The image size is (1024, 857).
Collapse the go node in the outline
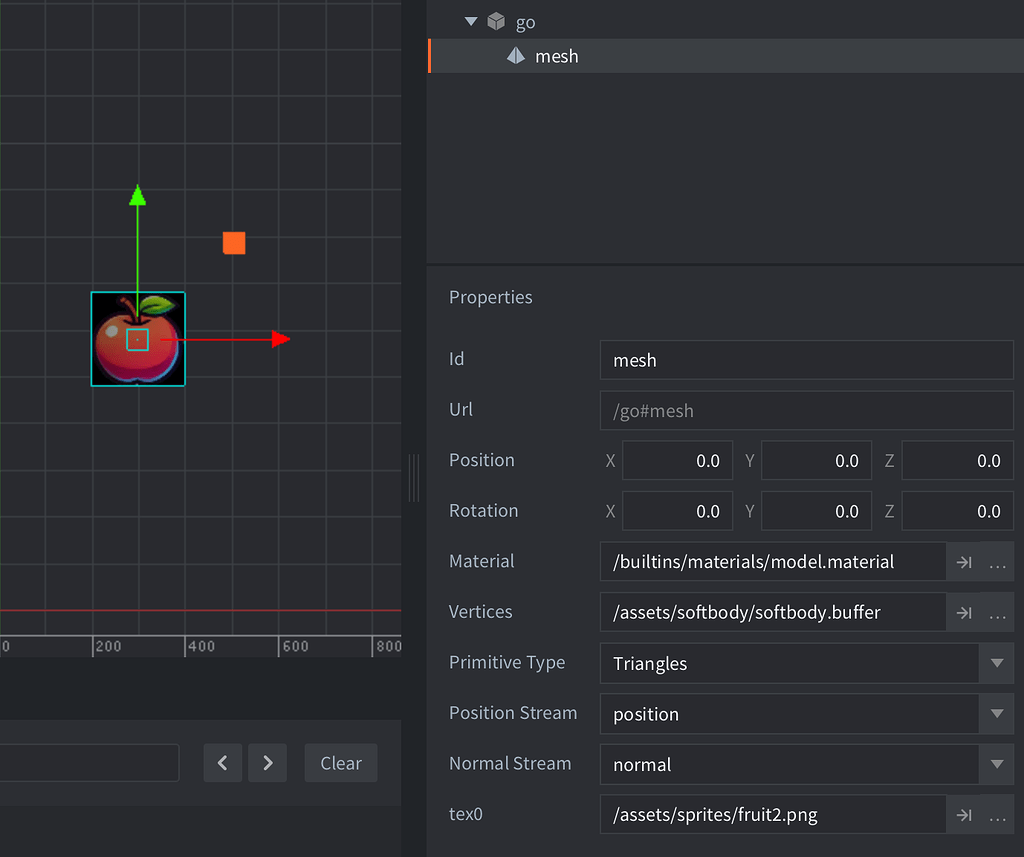(470, 21)
